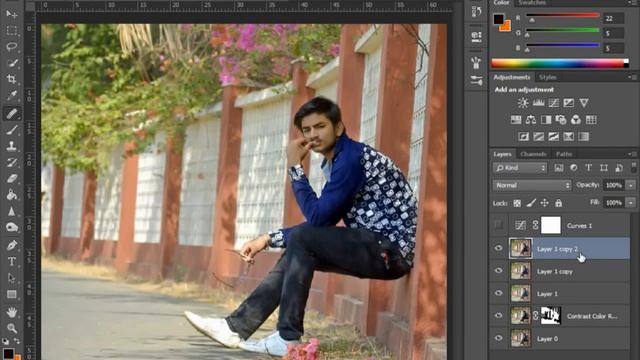Select the Healing Brush tool

click(12, 113)
